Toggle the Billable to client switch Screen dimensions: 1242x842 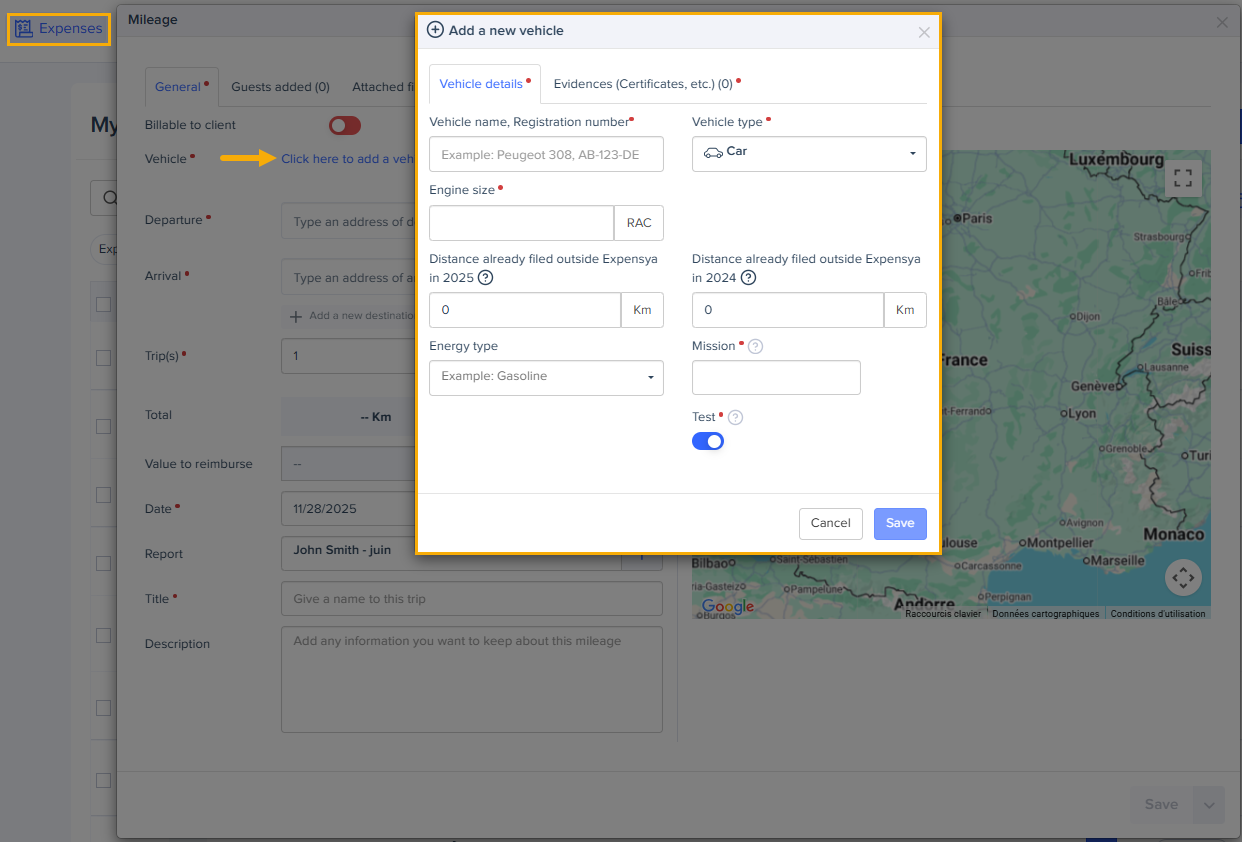point(345,125)
